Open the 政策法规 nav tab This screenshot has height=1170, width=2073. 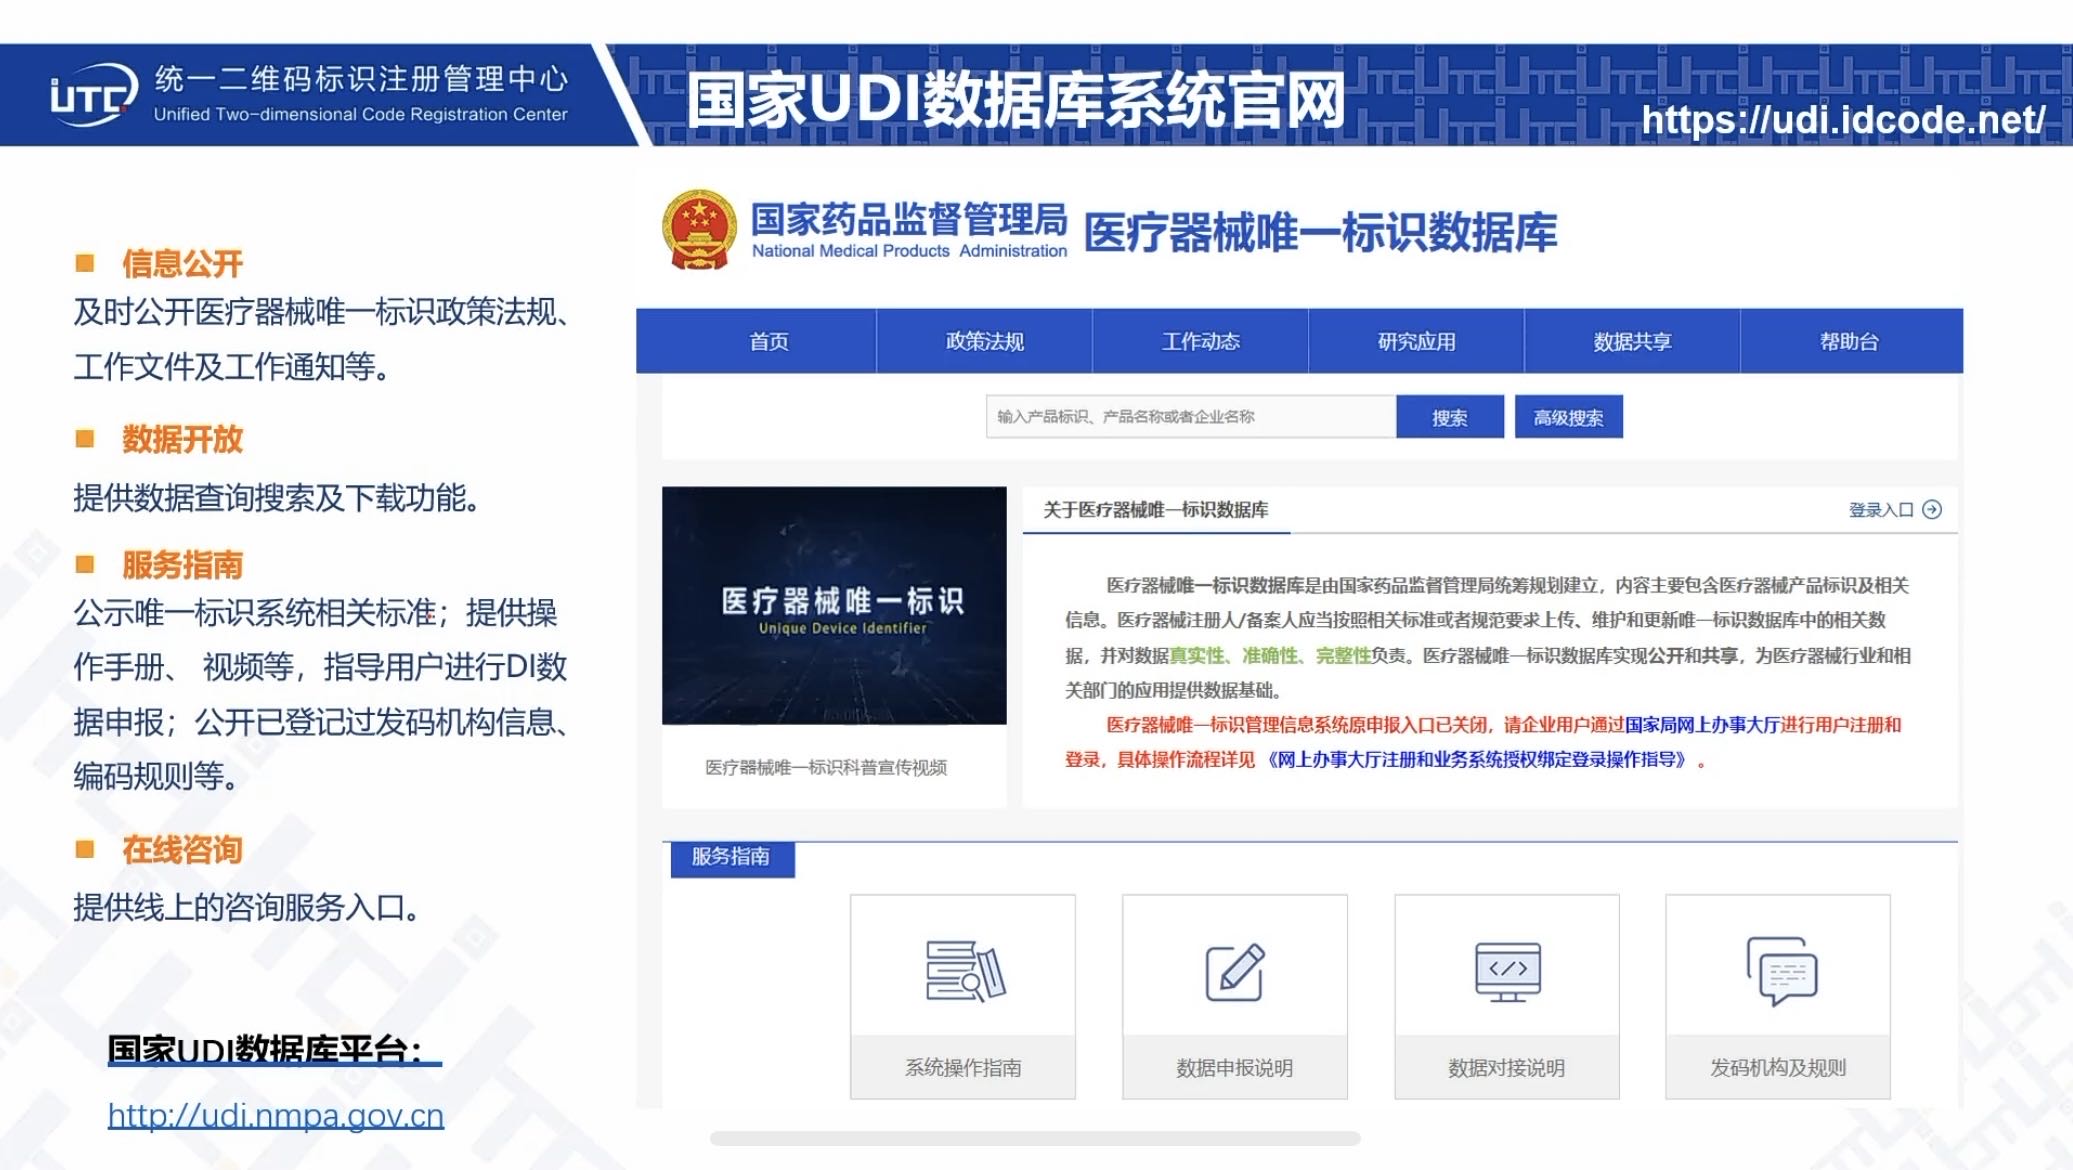pyautogui.click(x=985, y=342)
